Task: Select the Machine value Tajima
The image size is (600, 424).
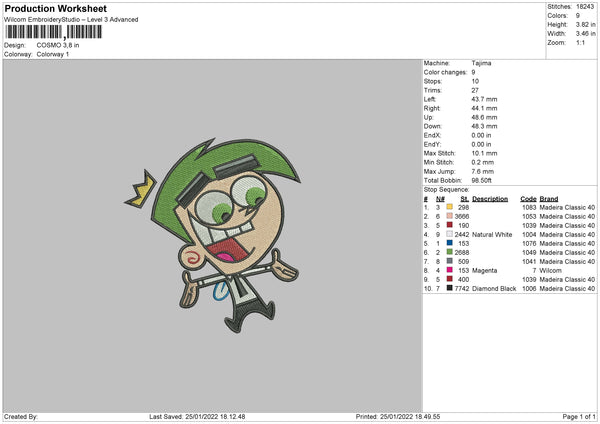Action: point(481,63)
